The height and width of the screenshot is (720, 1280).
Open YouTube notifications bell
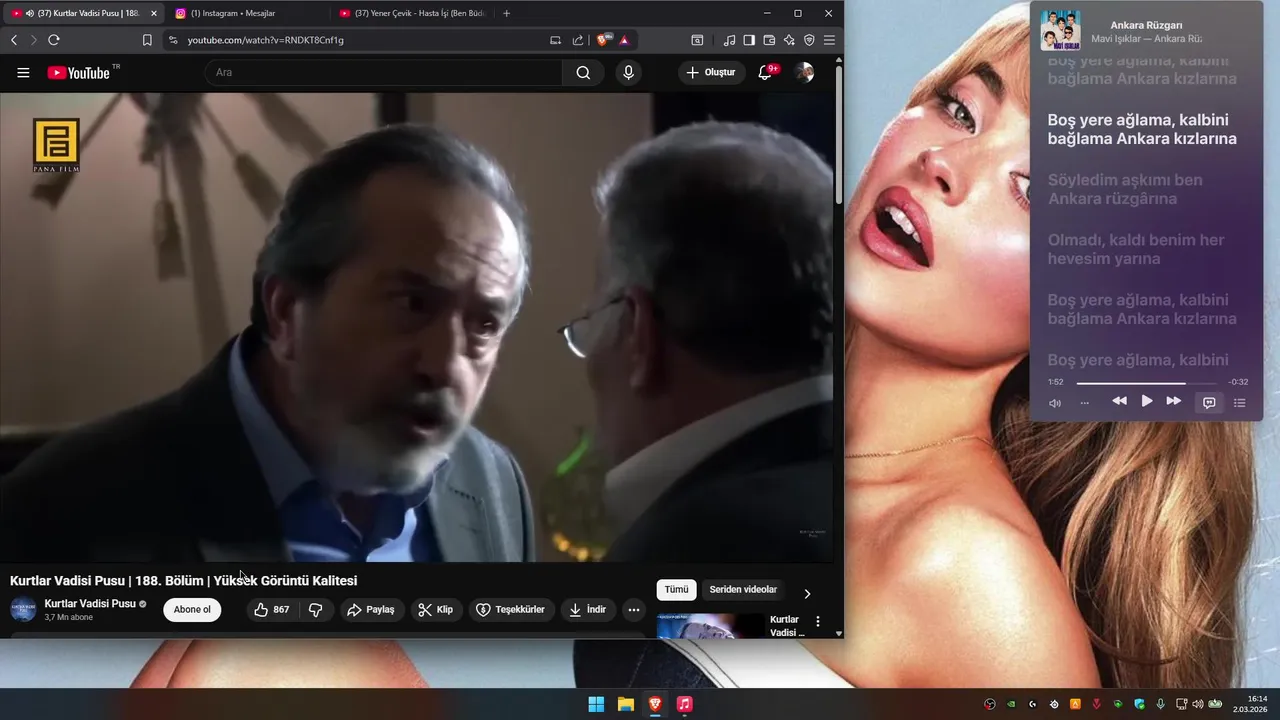[765, 72]
